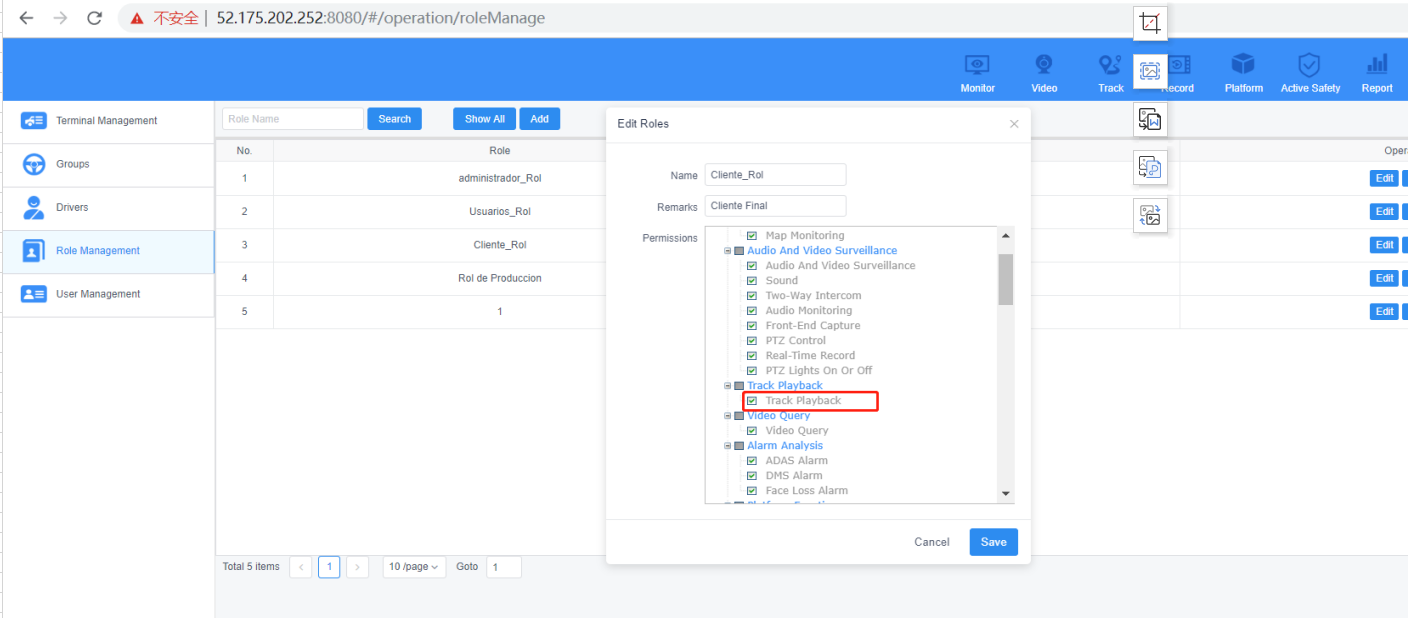Image resolution: width=1408 pixels, height=618 pixels.
Task: Uncheck the Track Playback permission
Action: 752,401
